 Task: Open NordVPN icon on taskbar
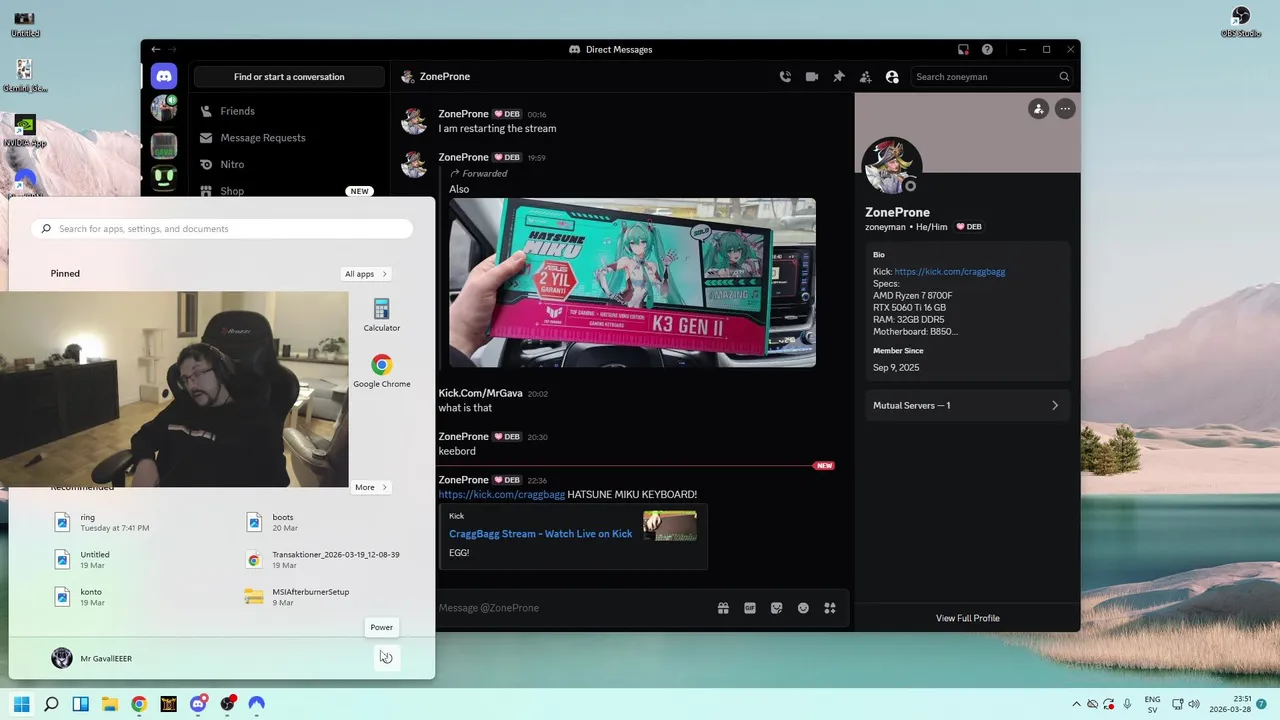coord(257,704)
